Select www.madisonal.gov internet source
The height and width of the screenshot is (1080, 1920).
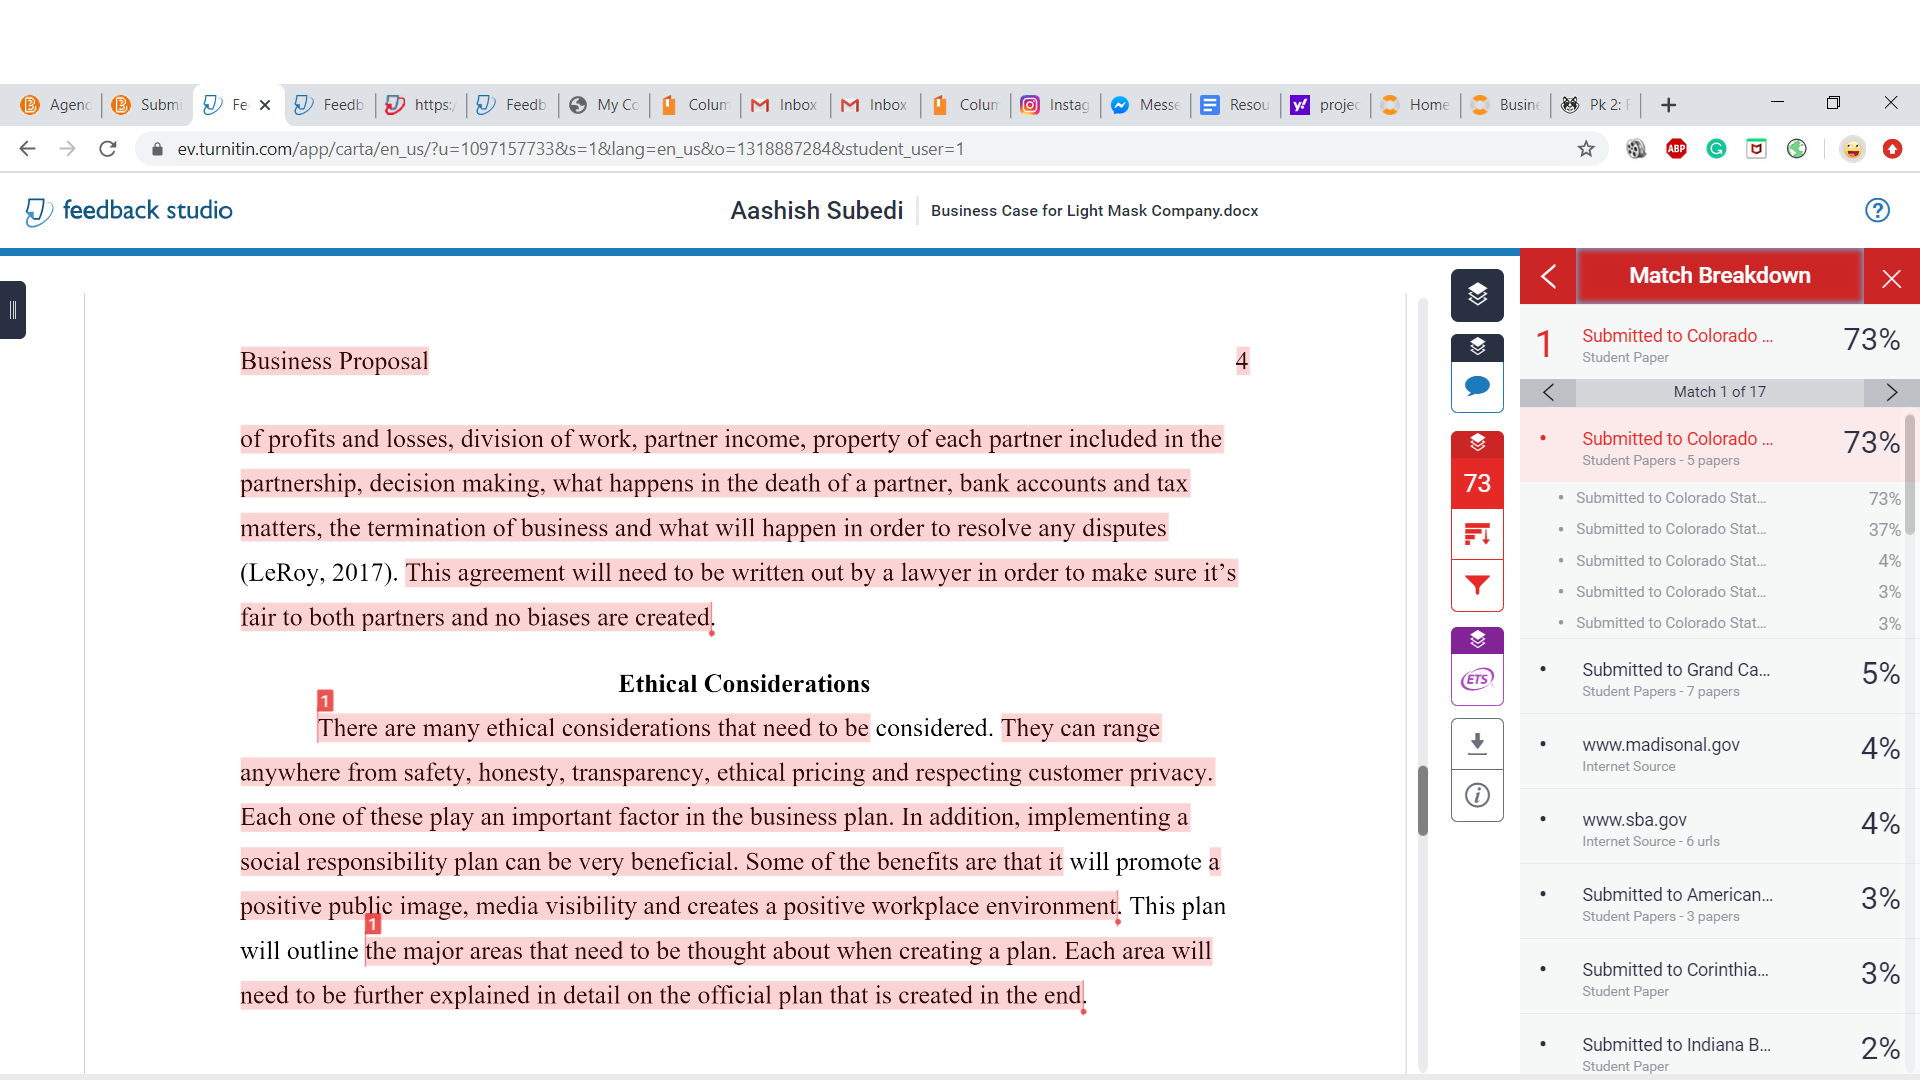[x=1712, y=752]
